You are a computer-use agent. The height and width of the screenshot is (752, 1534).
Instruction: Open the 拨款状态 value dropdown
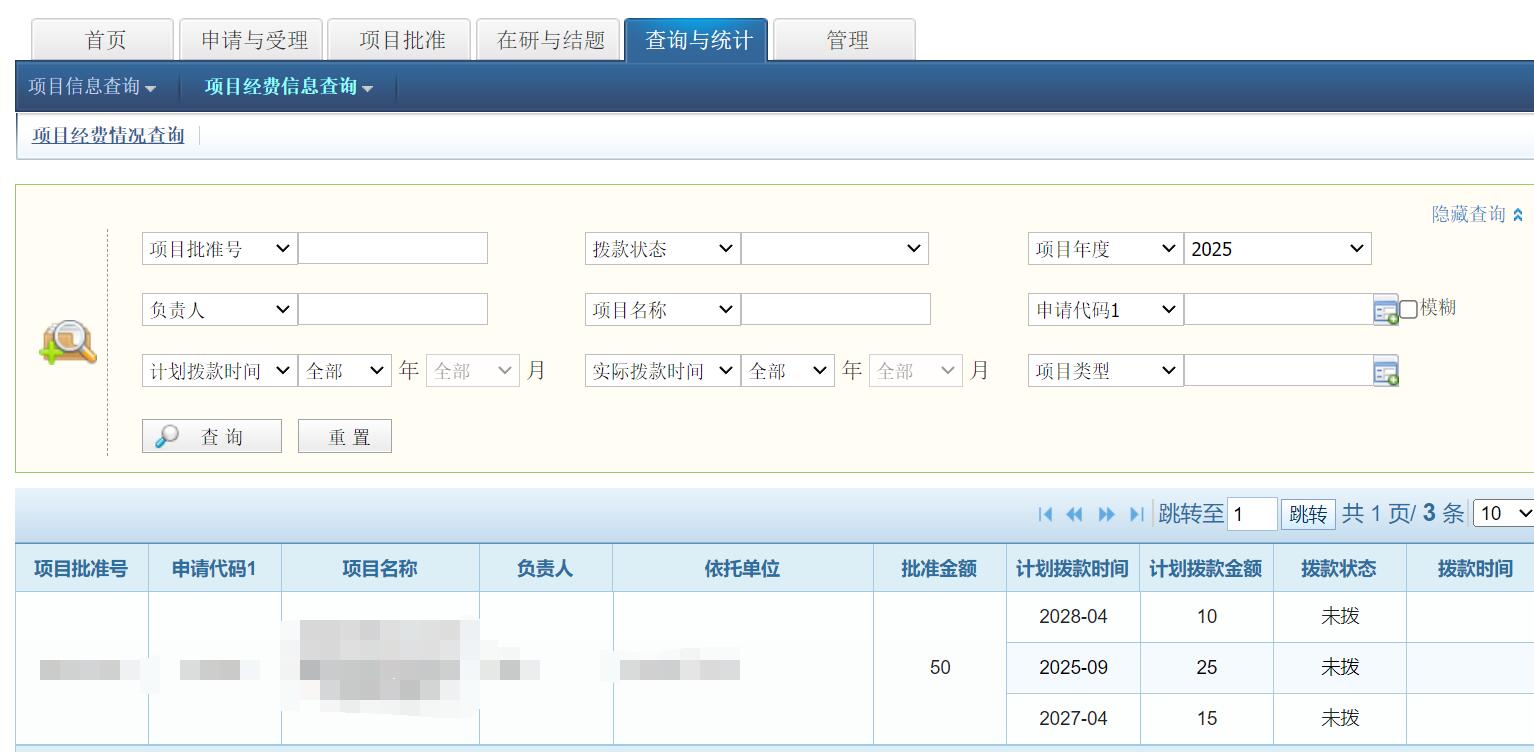pos(834,249)
